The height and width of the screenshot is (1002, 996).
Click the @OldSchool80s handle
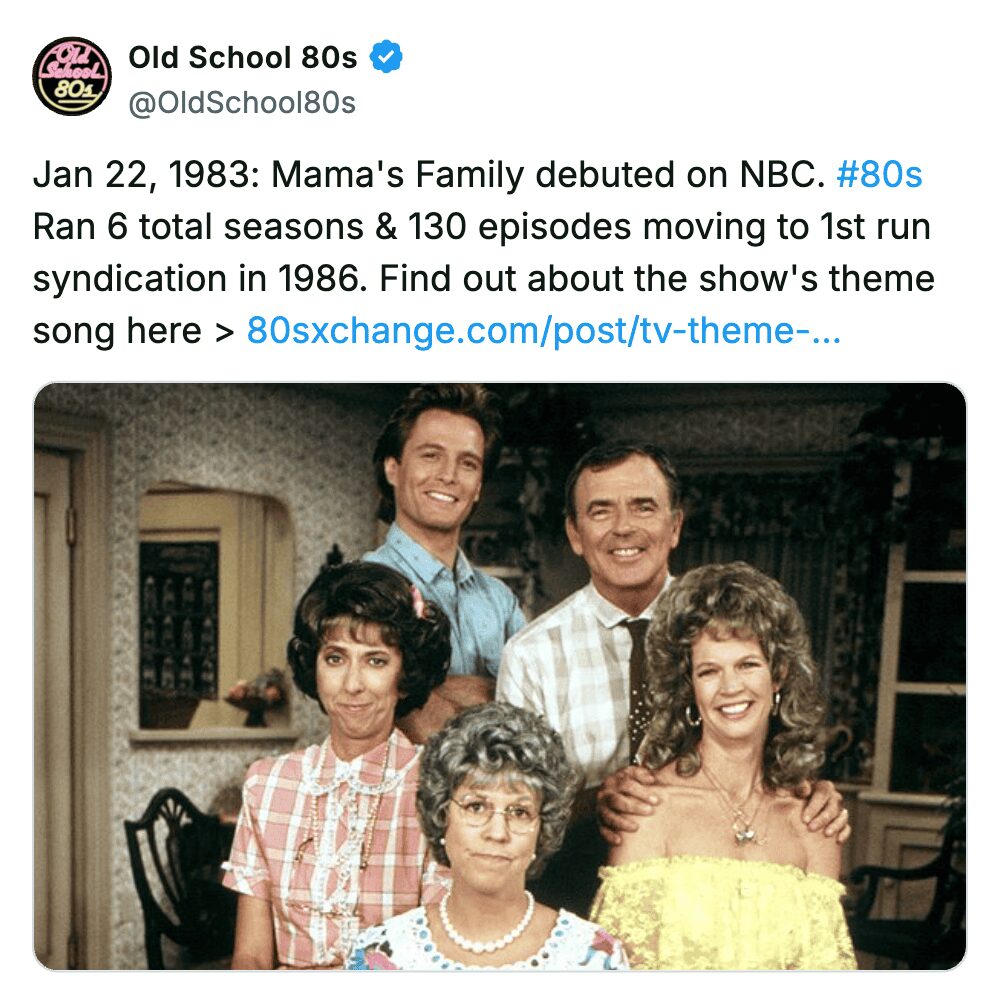(242, 103)
